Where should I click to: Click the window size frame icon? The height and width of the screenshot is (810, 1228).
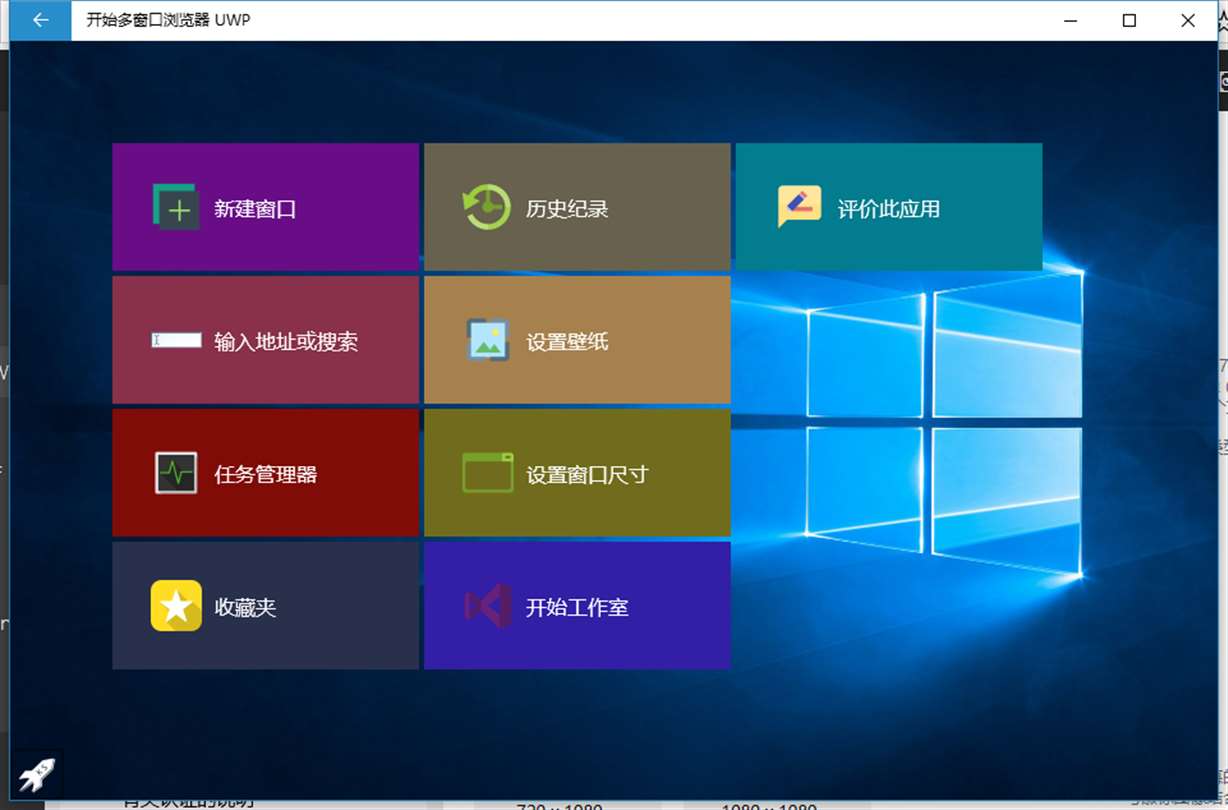click(488, 473)
